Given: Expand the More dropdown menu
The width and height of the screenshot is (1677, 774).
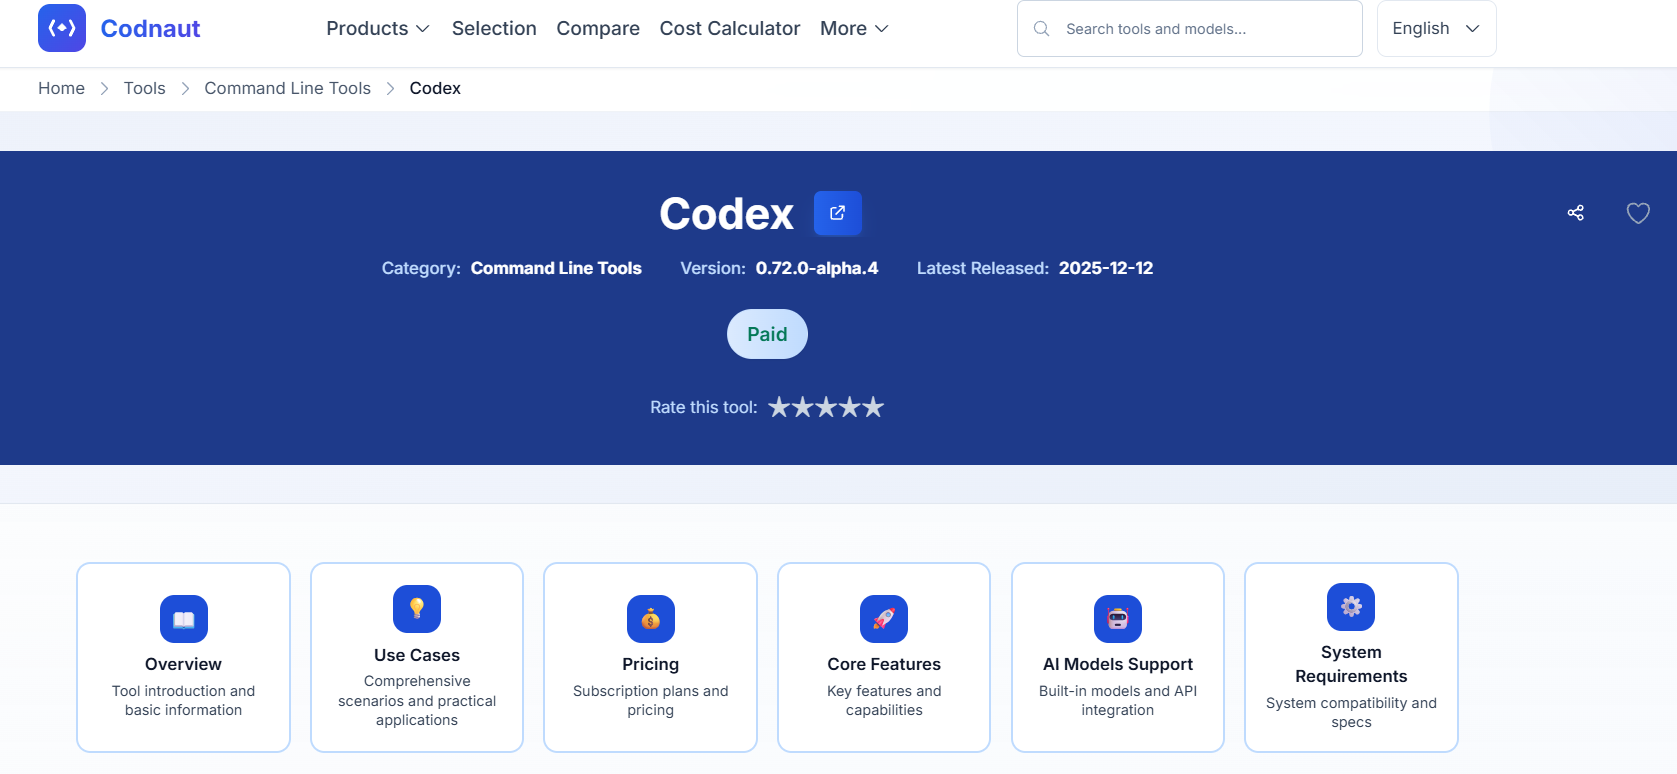Looking at the screenshot, I should coord(854,28).
